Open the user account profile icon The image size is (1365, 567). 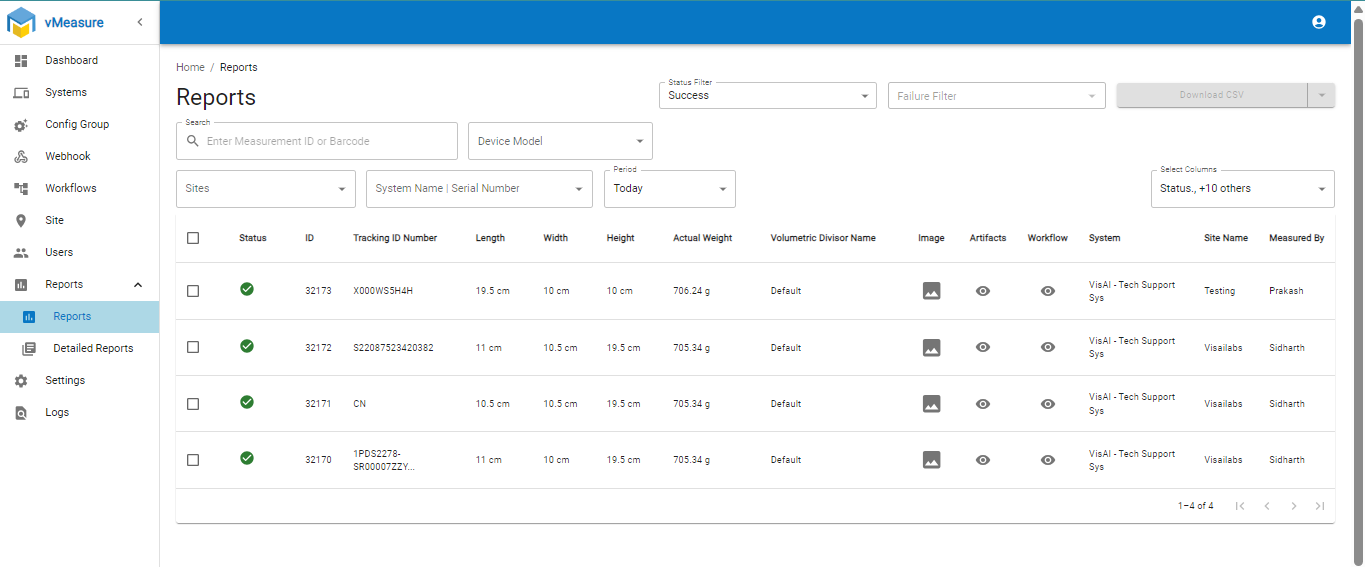(x=1318, y=22)
